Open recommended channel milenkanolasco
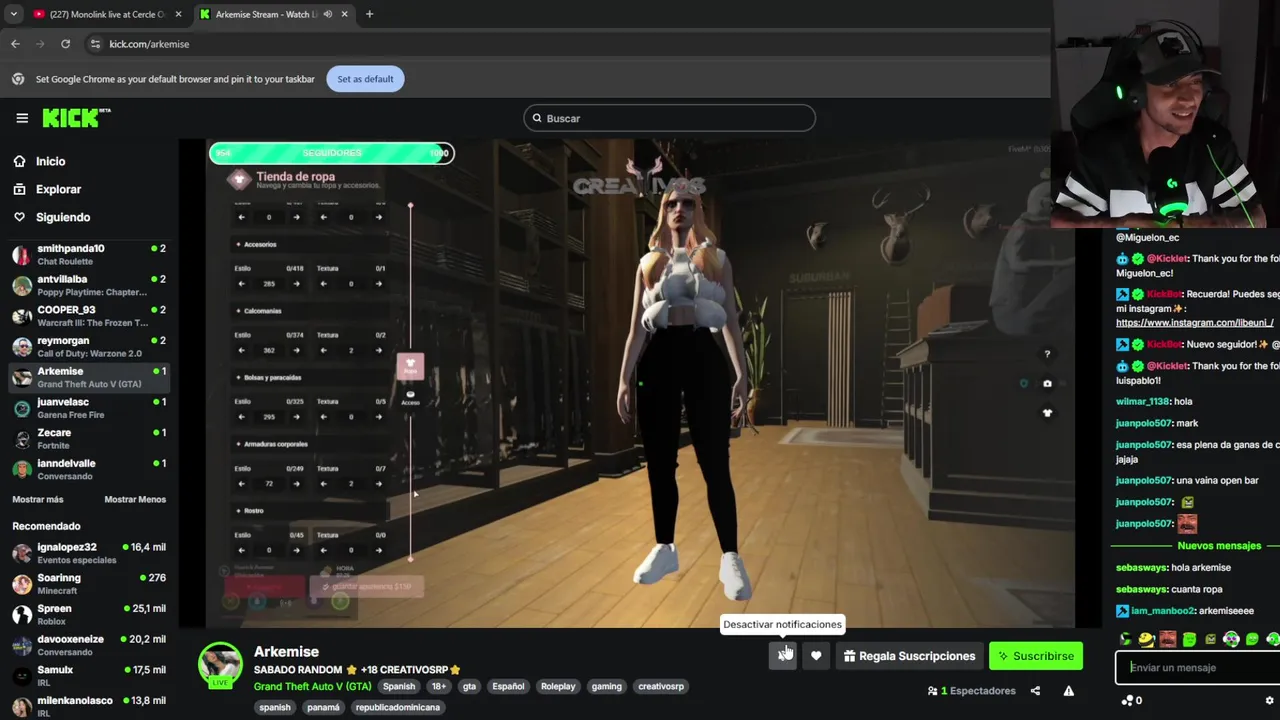 coord(90,706)
